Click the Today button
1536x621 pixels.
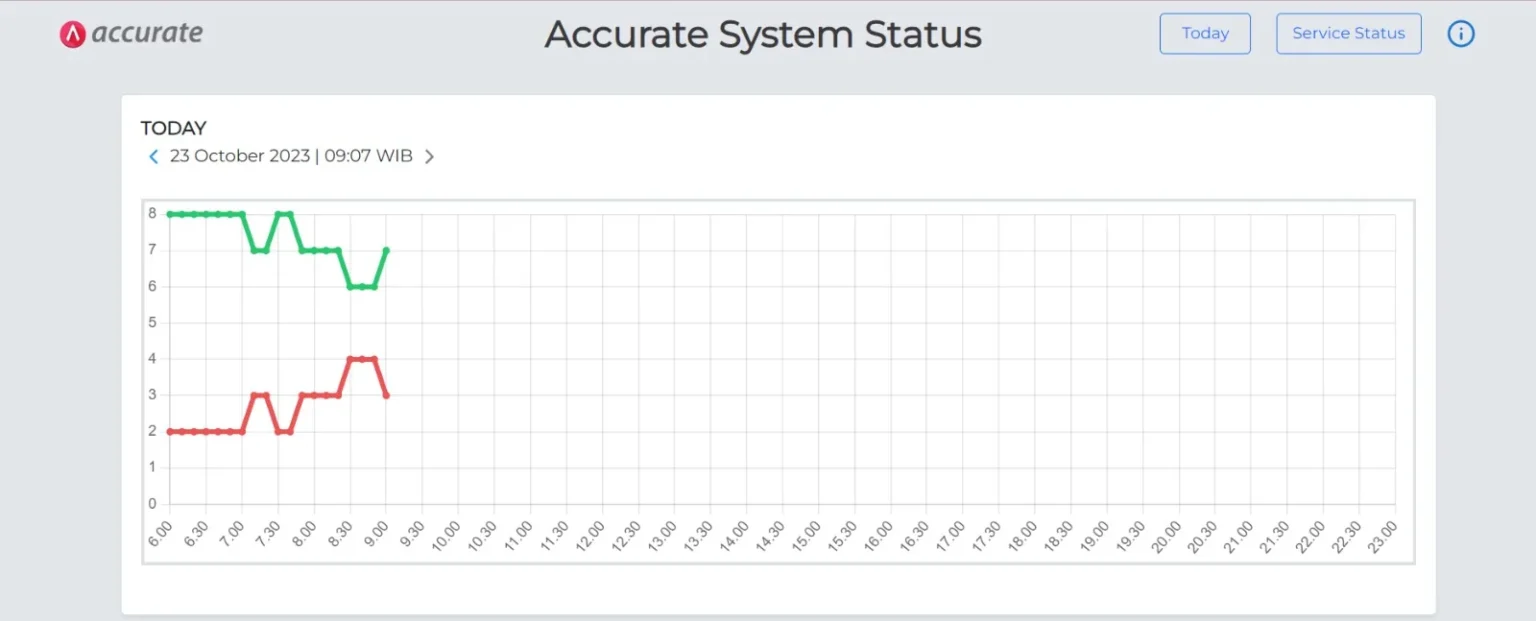[1205, 33]
